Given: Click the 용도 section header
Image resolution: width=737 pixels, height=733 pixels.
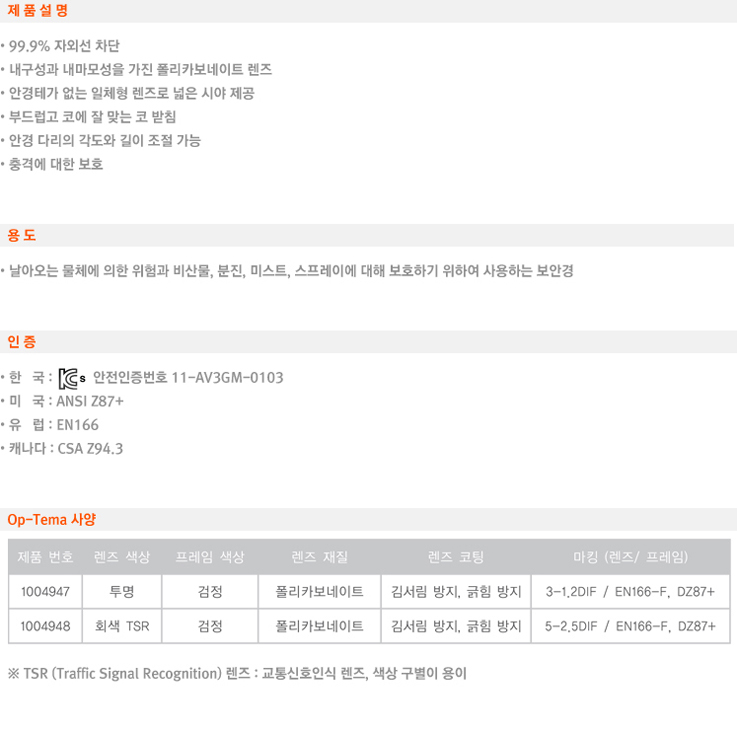Looking at the screenshot, I should [x=22, y=235].
